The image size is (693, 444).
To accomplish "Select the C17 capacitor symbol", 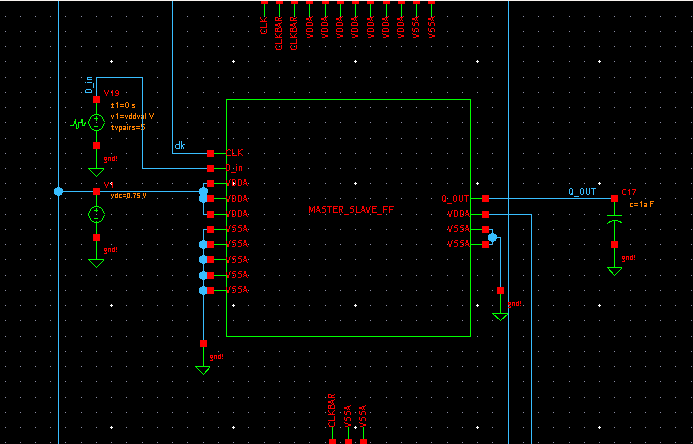I will point(614,221).
